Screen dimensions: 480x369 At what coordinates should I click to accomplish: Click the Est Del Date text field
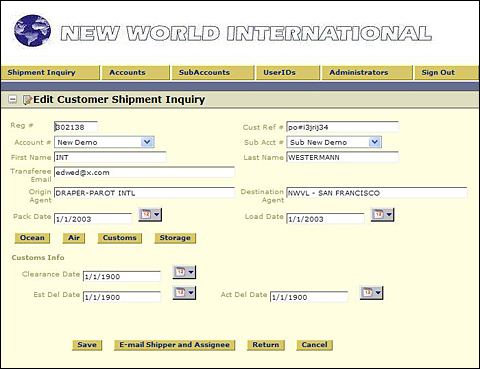(122, 297)
